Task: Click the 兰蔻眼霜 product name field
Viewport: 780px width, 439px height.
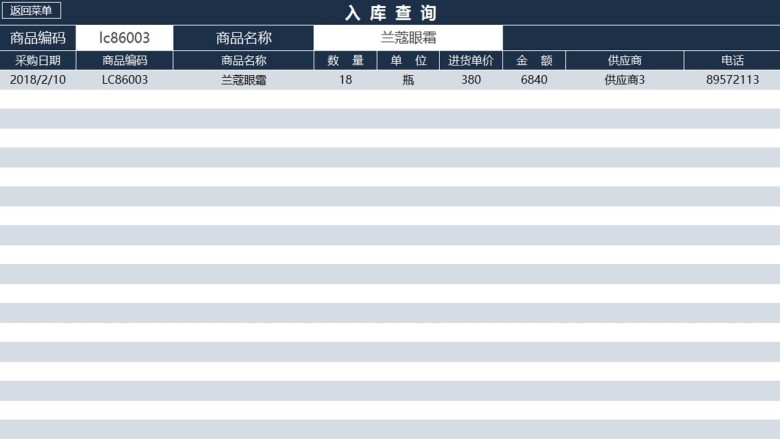Action: coord(408,38)
